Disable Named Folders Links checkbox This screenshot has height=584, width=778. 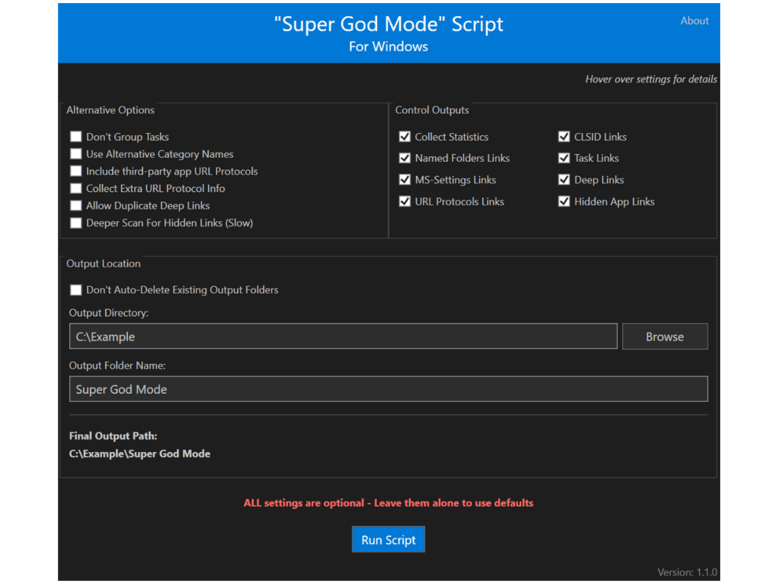(x=405, y=158)
